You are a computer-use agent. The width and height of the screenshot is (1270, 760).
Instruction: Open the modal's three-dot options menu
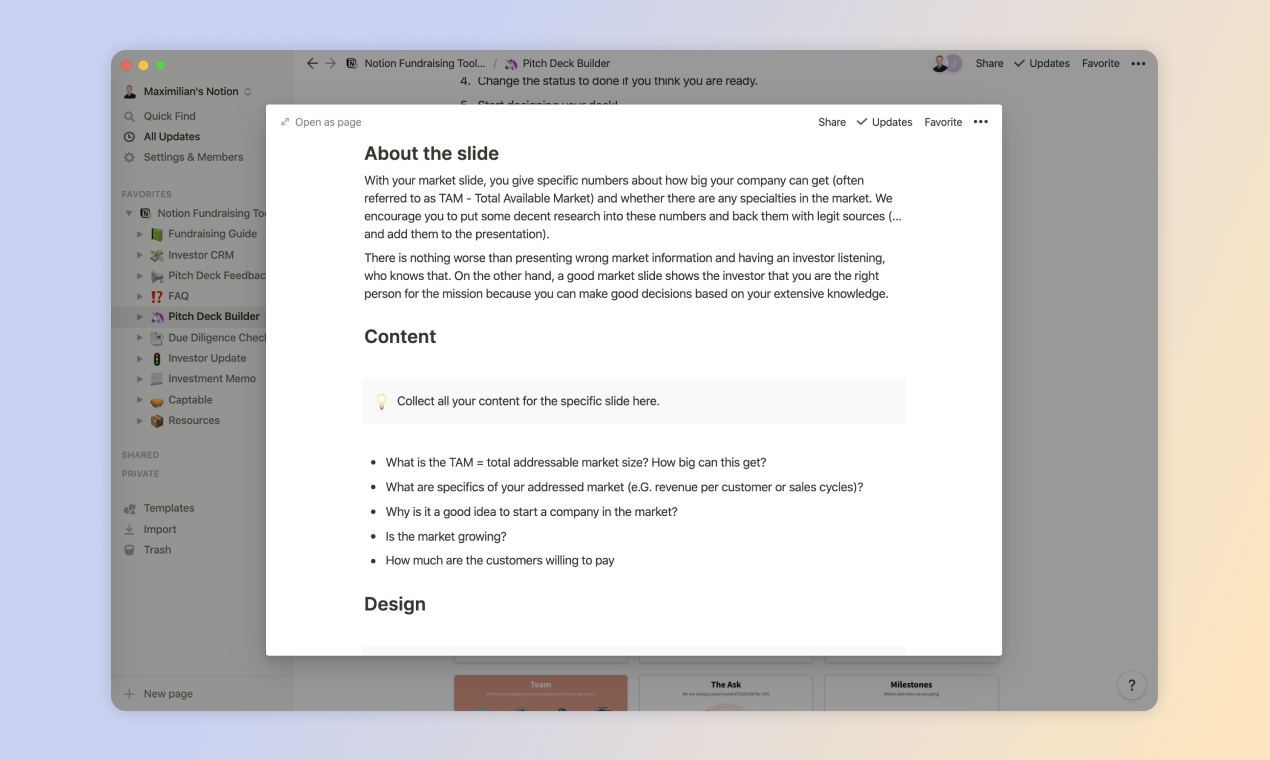coord(980,122)
